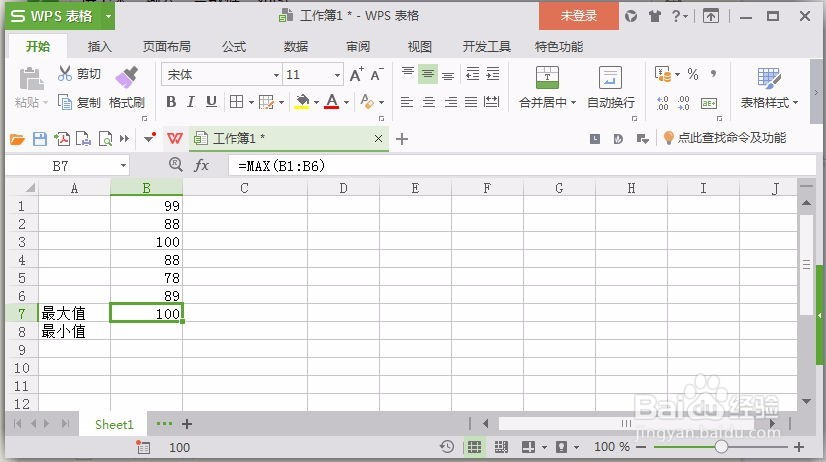Switch to page break preview icon

point(501,447)
